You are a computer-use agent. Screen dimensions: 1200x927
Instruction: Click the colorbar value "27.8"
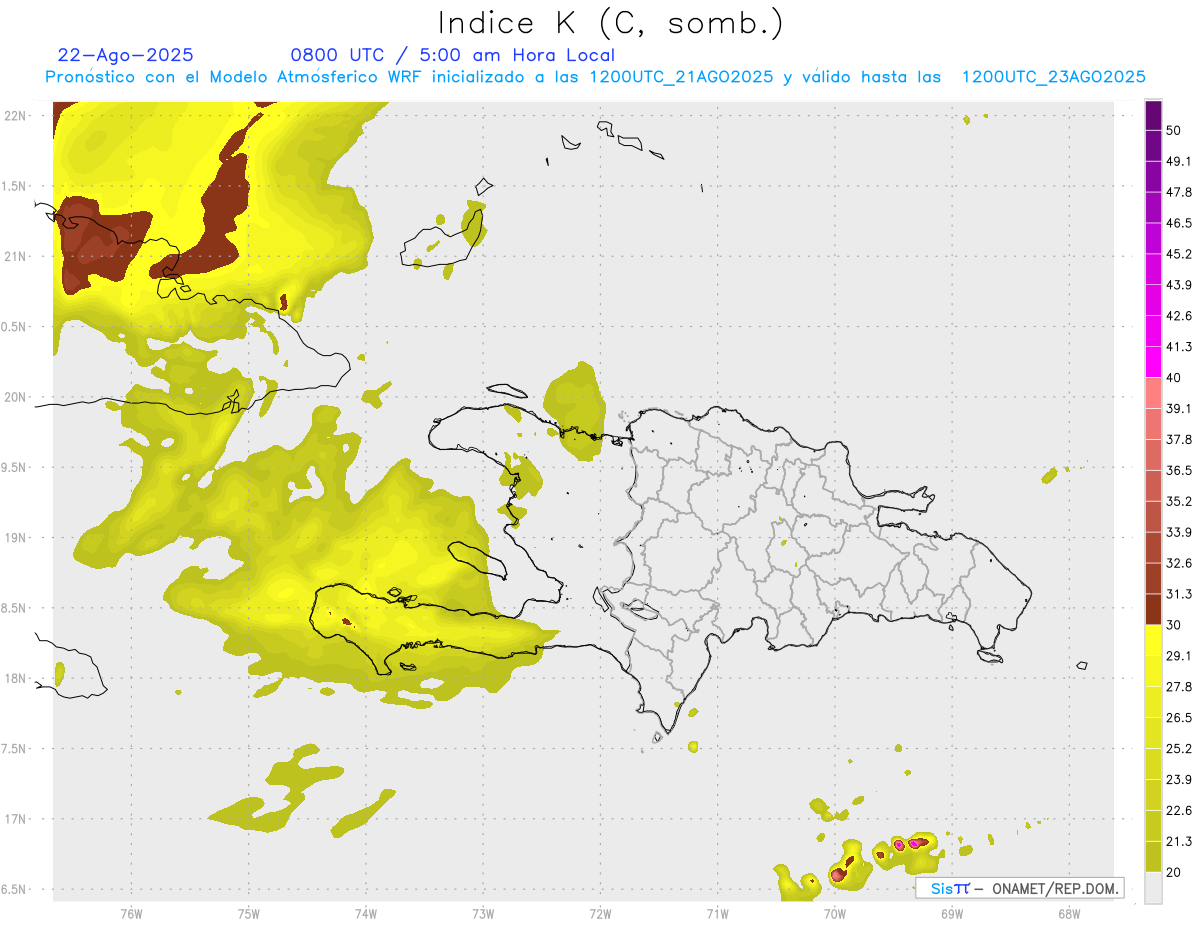point(1179,687)
